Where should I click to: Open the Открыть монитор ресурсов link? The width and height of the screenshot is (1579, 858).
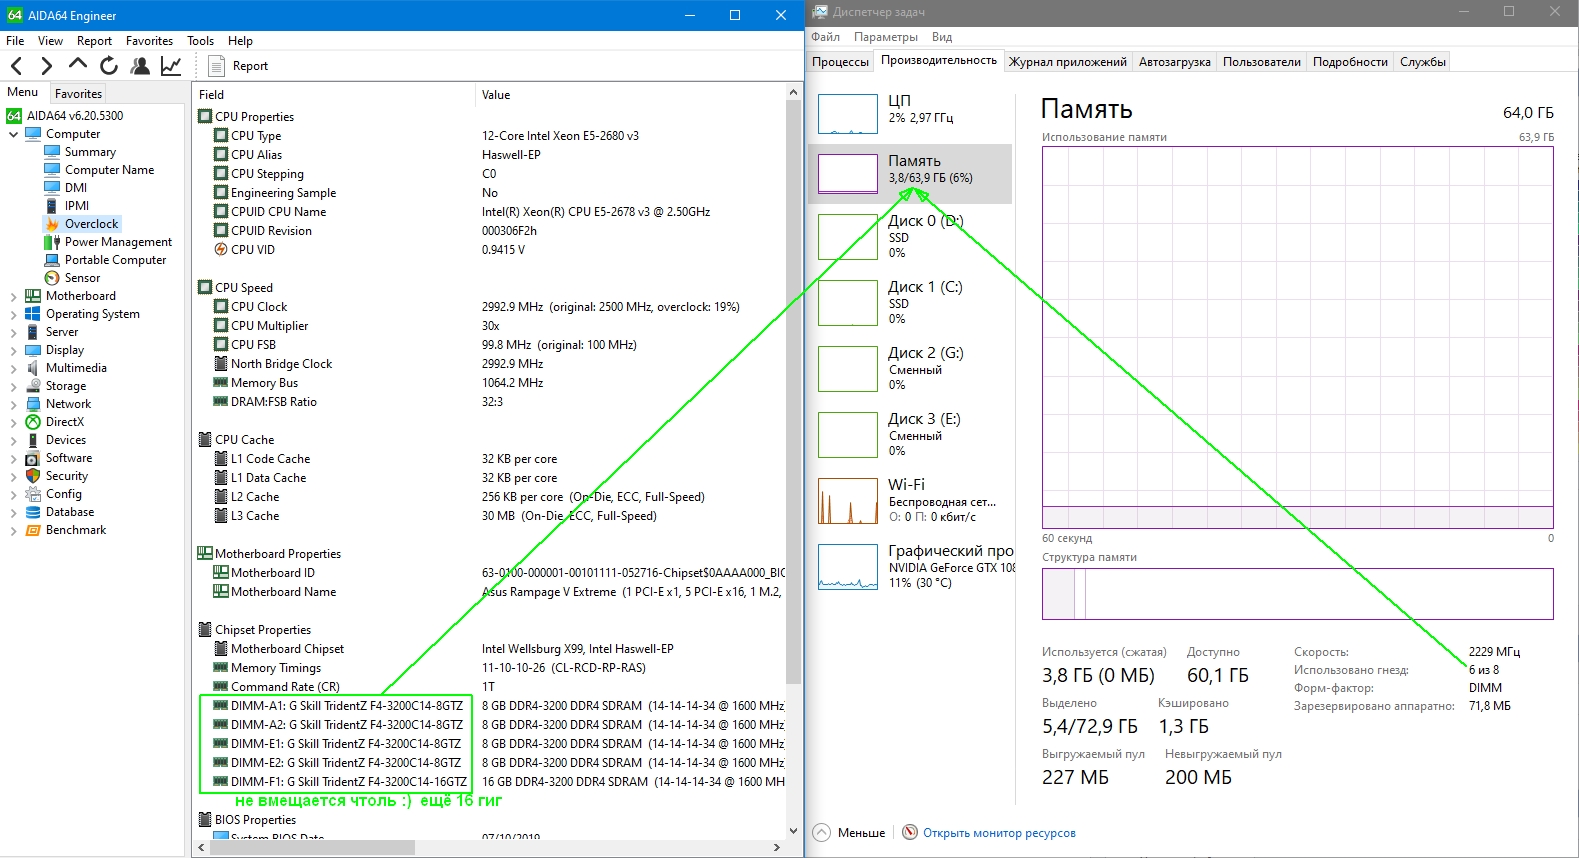click(x=999, y=832)
